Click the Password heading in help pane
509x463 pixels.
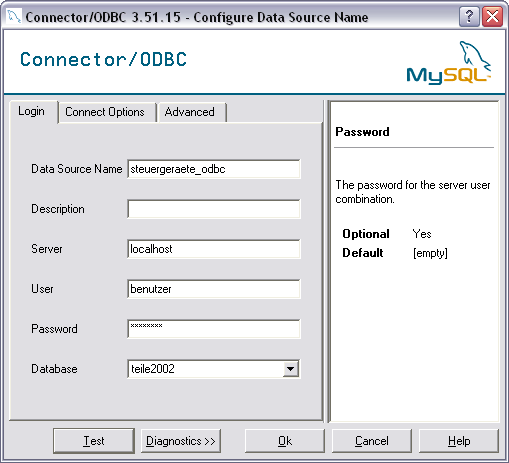[x=362, y=132]
